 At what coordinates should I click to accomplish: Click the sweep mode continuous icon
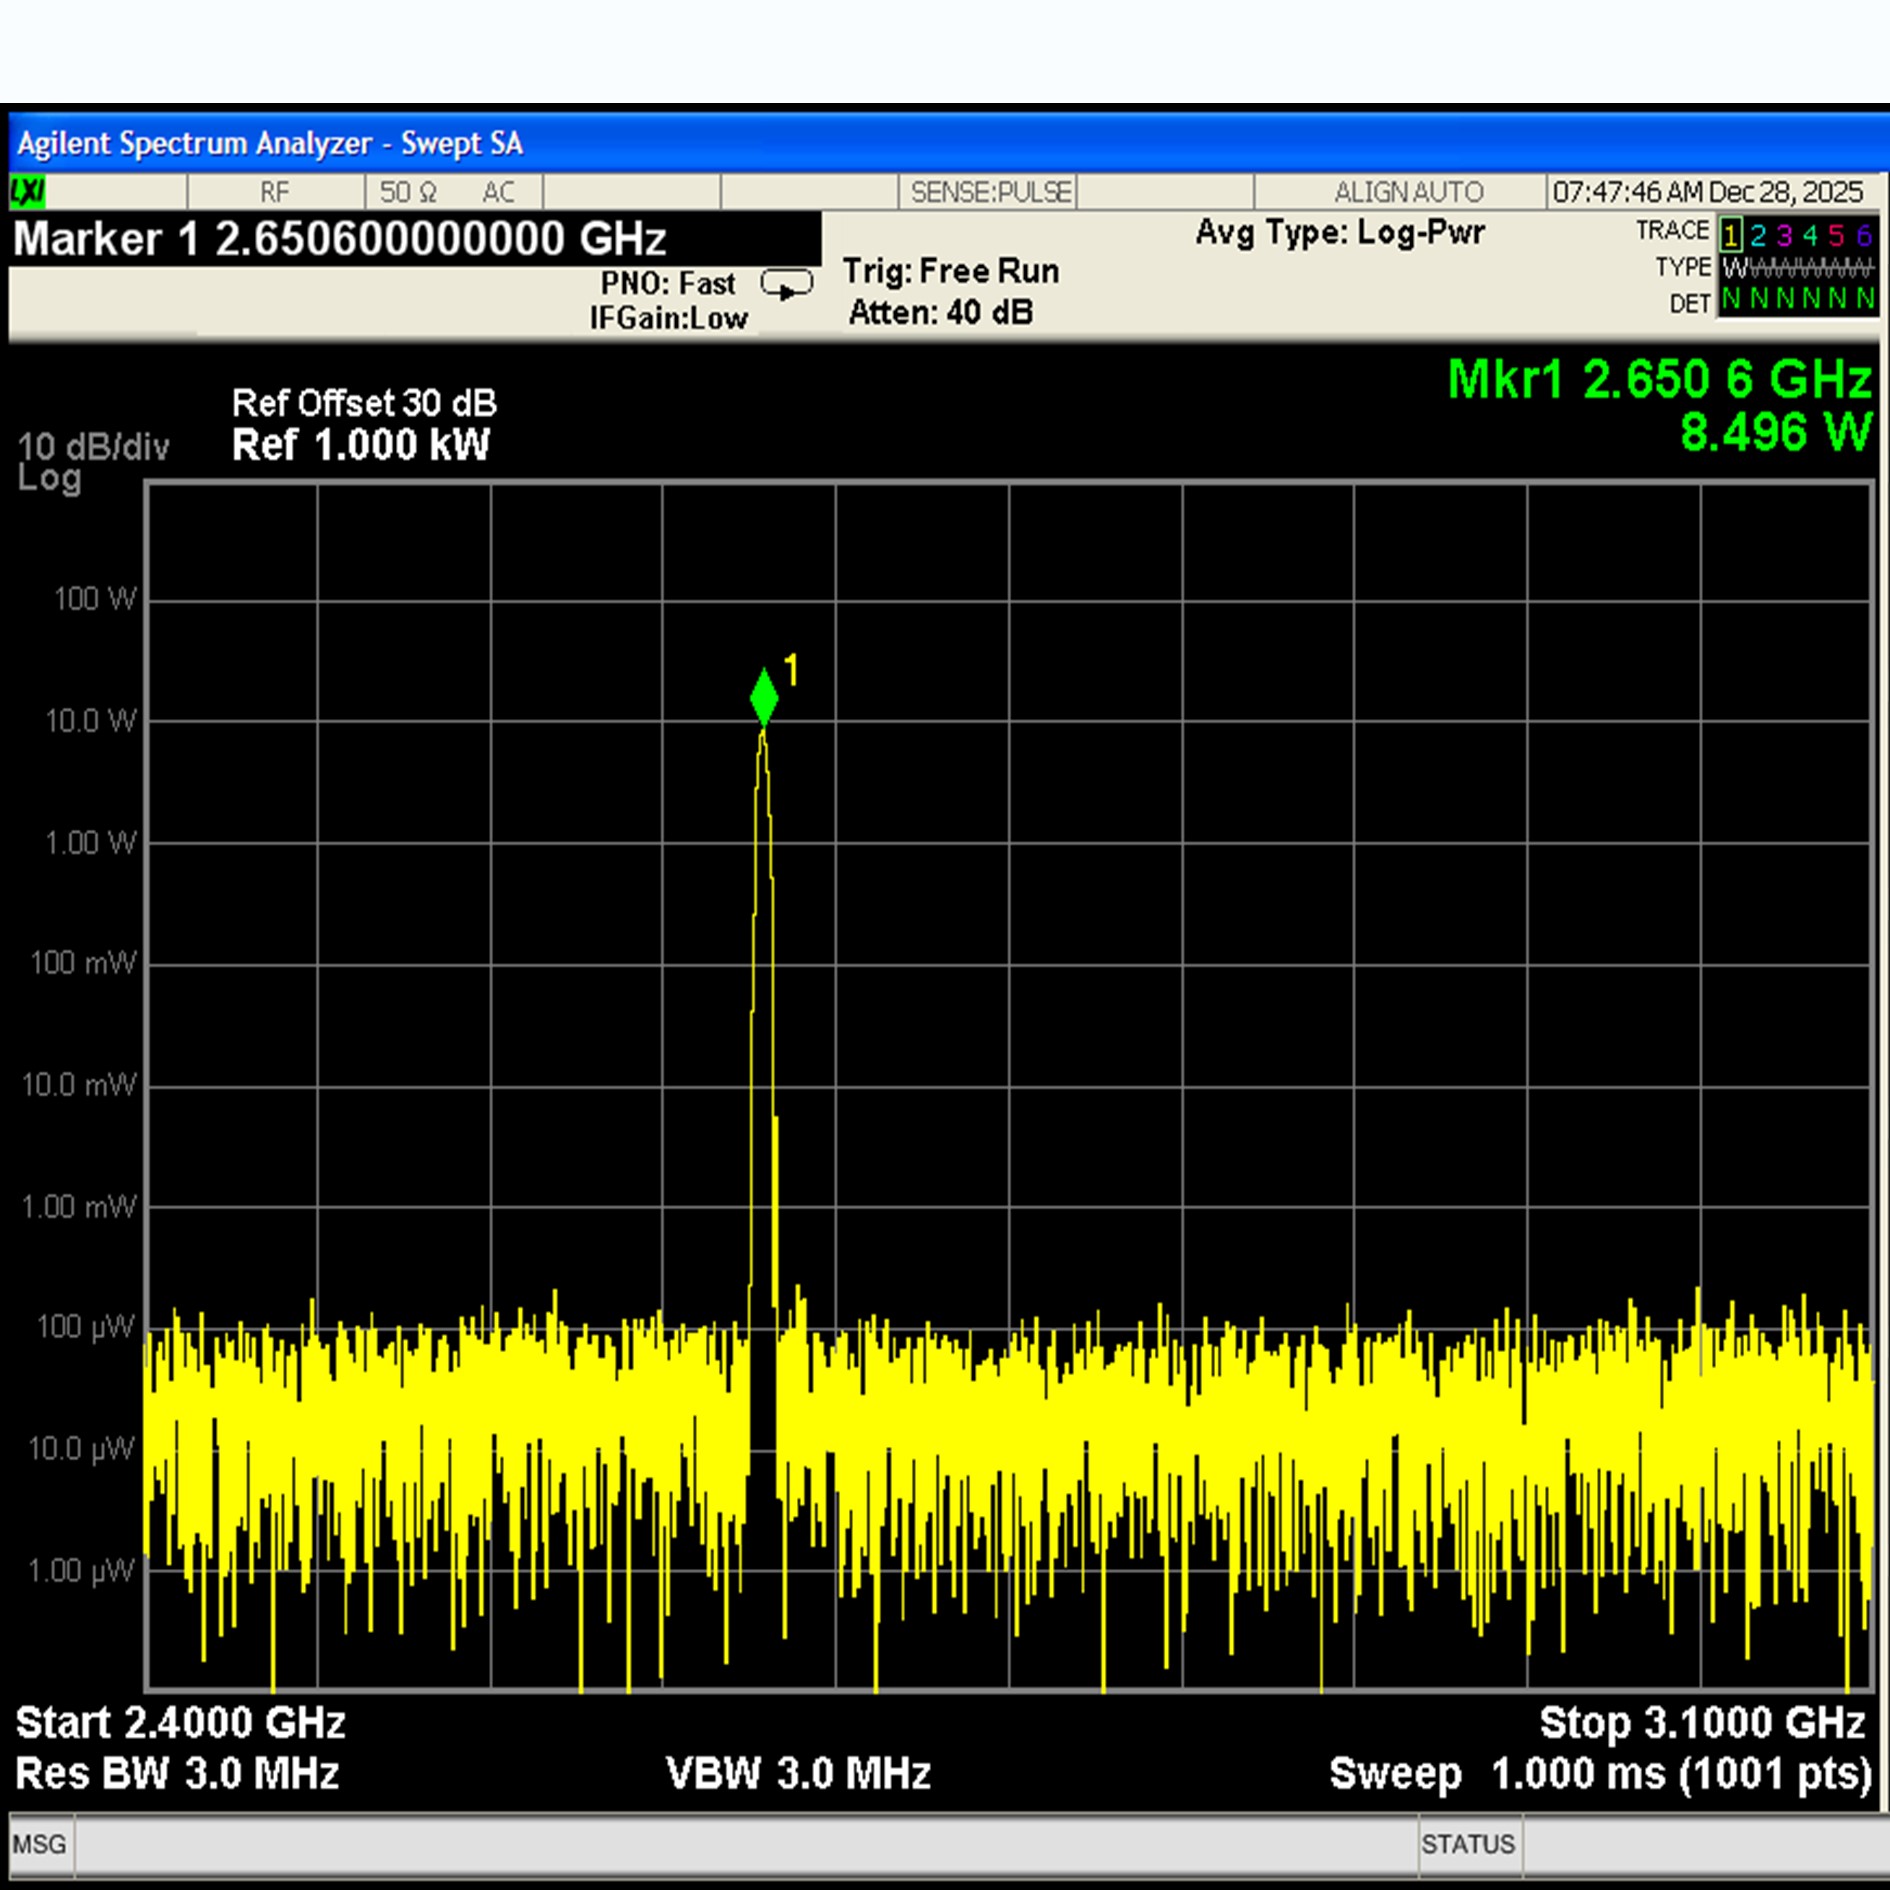[x=787, y=286]
